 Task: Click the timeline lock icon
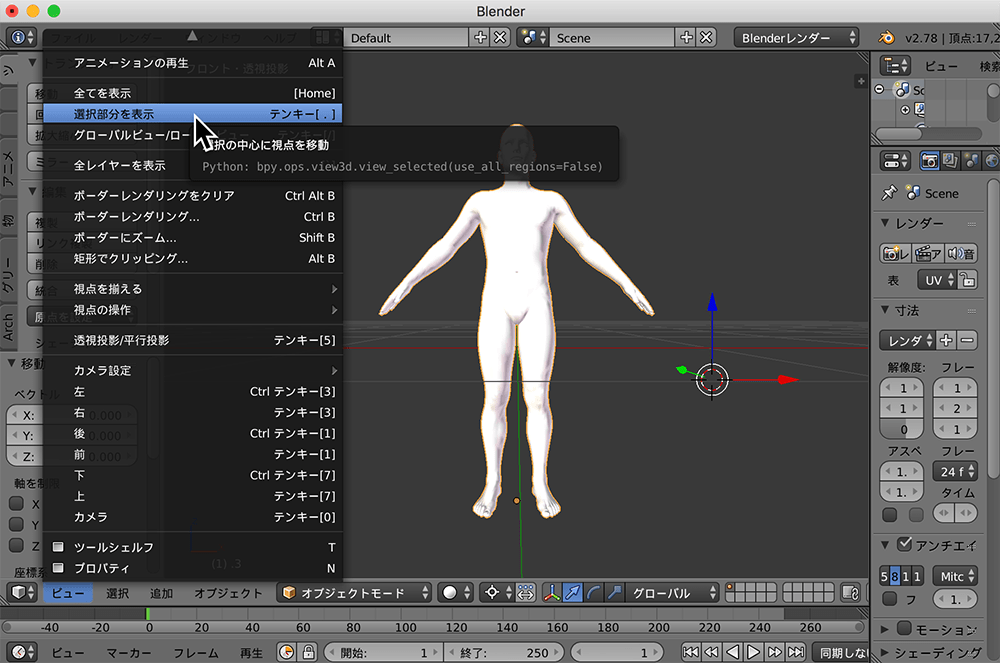point(309,653)
